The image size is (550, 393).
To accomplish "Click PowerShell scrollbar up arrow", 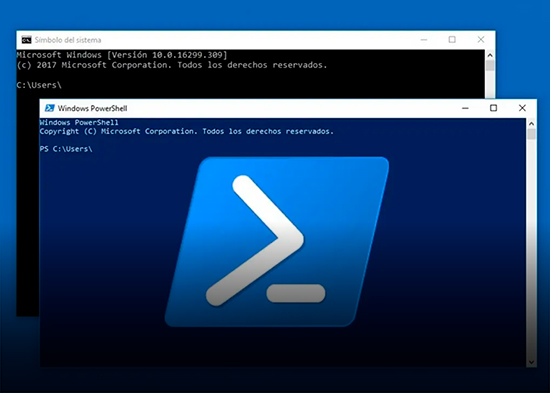I will tap(531, 124).
